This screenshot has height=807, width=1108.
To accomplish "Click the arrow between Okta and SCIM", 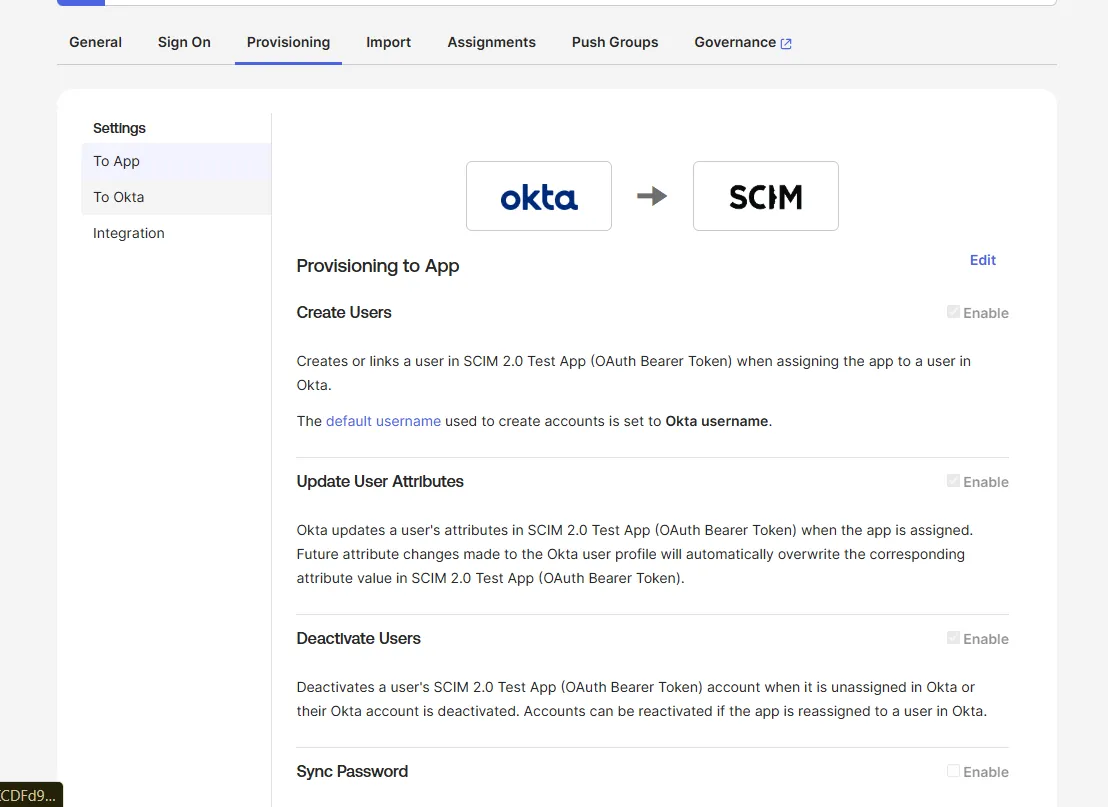I will (652, 196).
